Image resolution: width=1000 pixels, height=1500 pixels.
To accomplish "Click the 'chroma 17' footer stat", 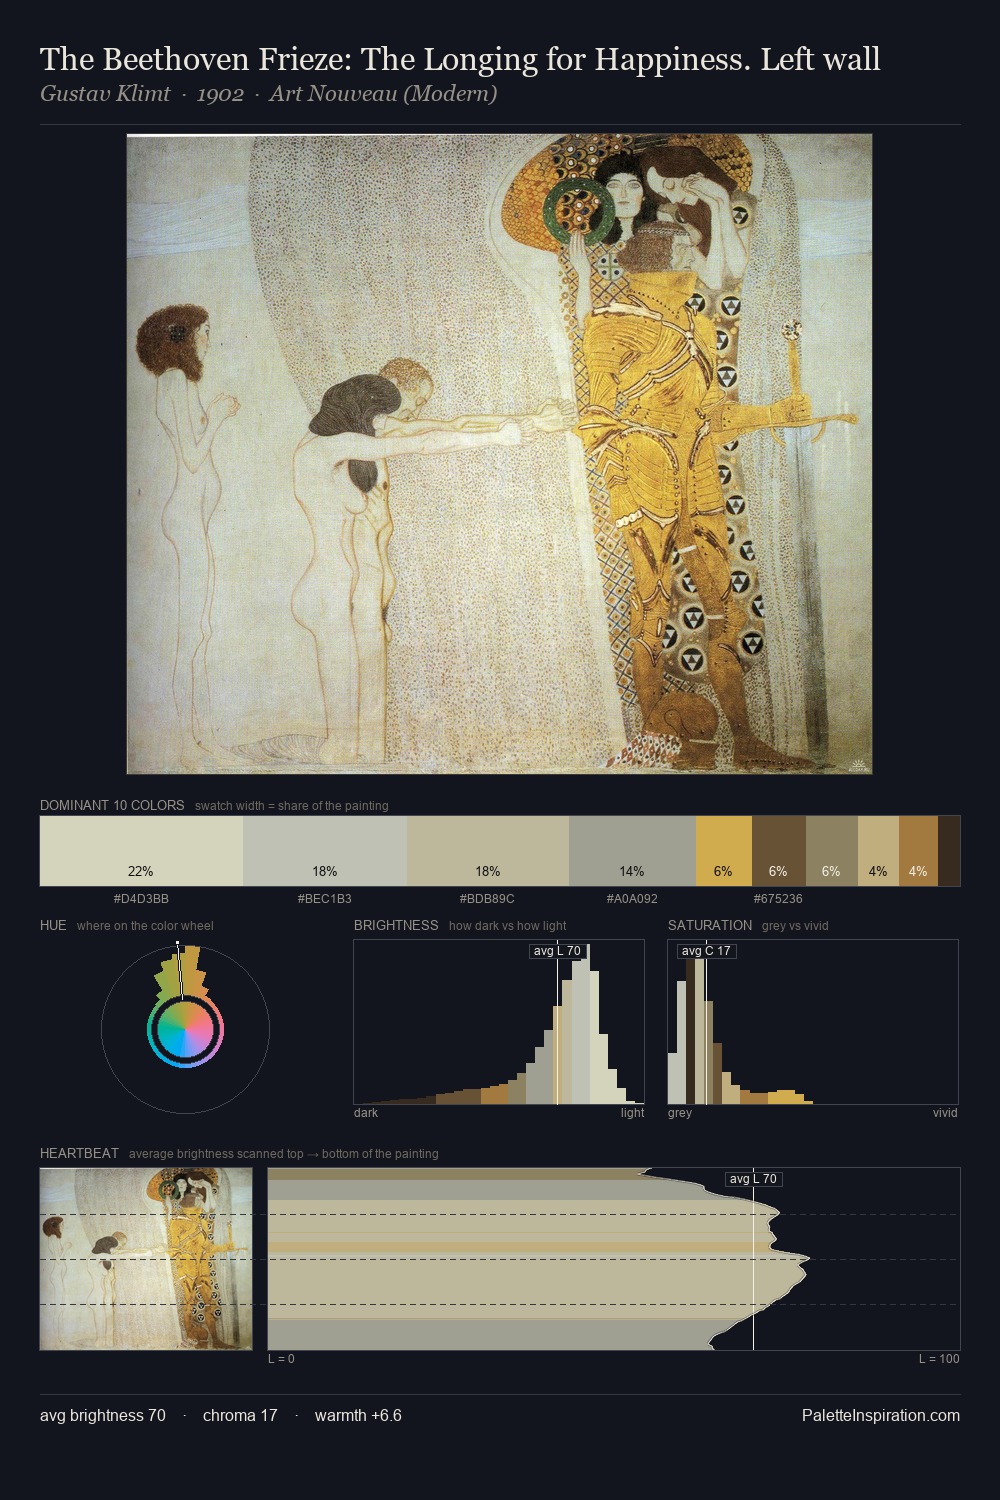I will [x=240, y=1415].
